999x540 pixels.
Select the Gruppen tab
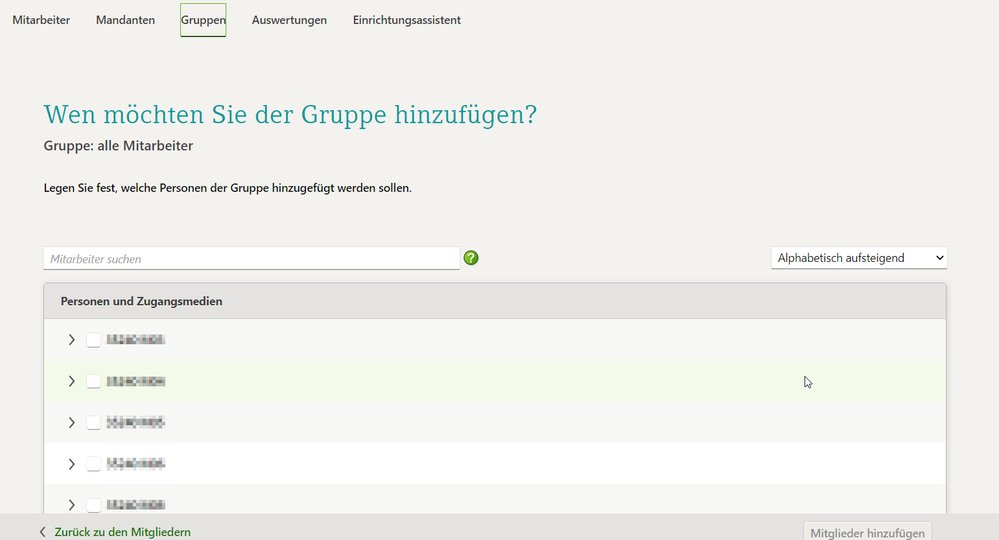tap(203, 20)
